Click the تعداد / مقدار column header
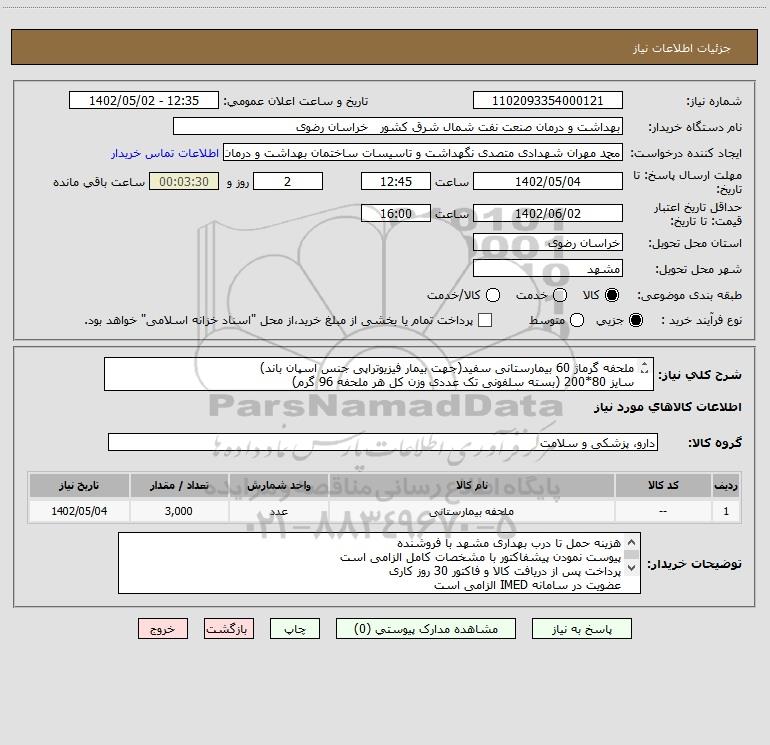 [179, 486]
